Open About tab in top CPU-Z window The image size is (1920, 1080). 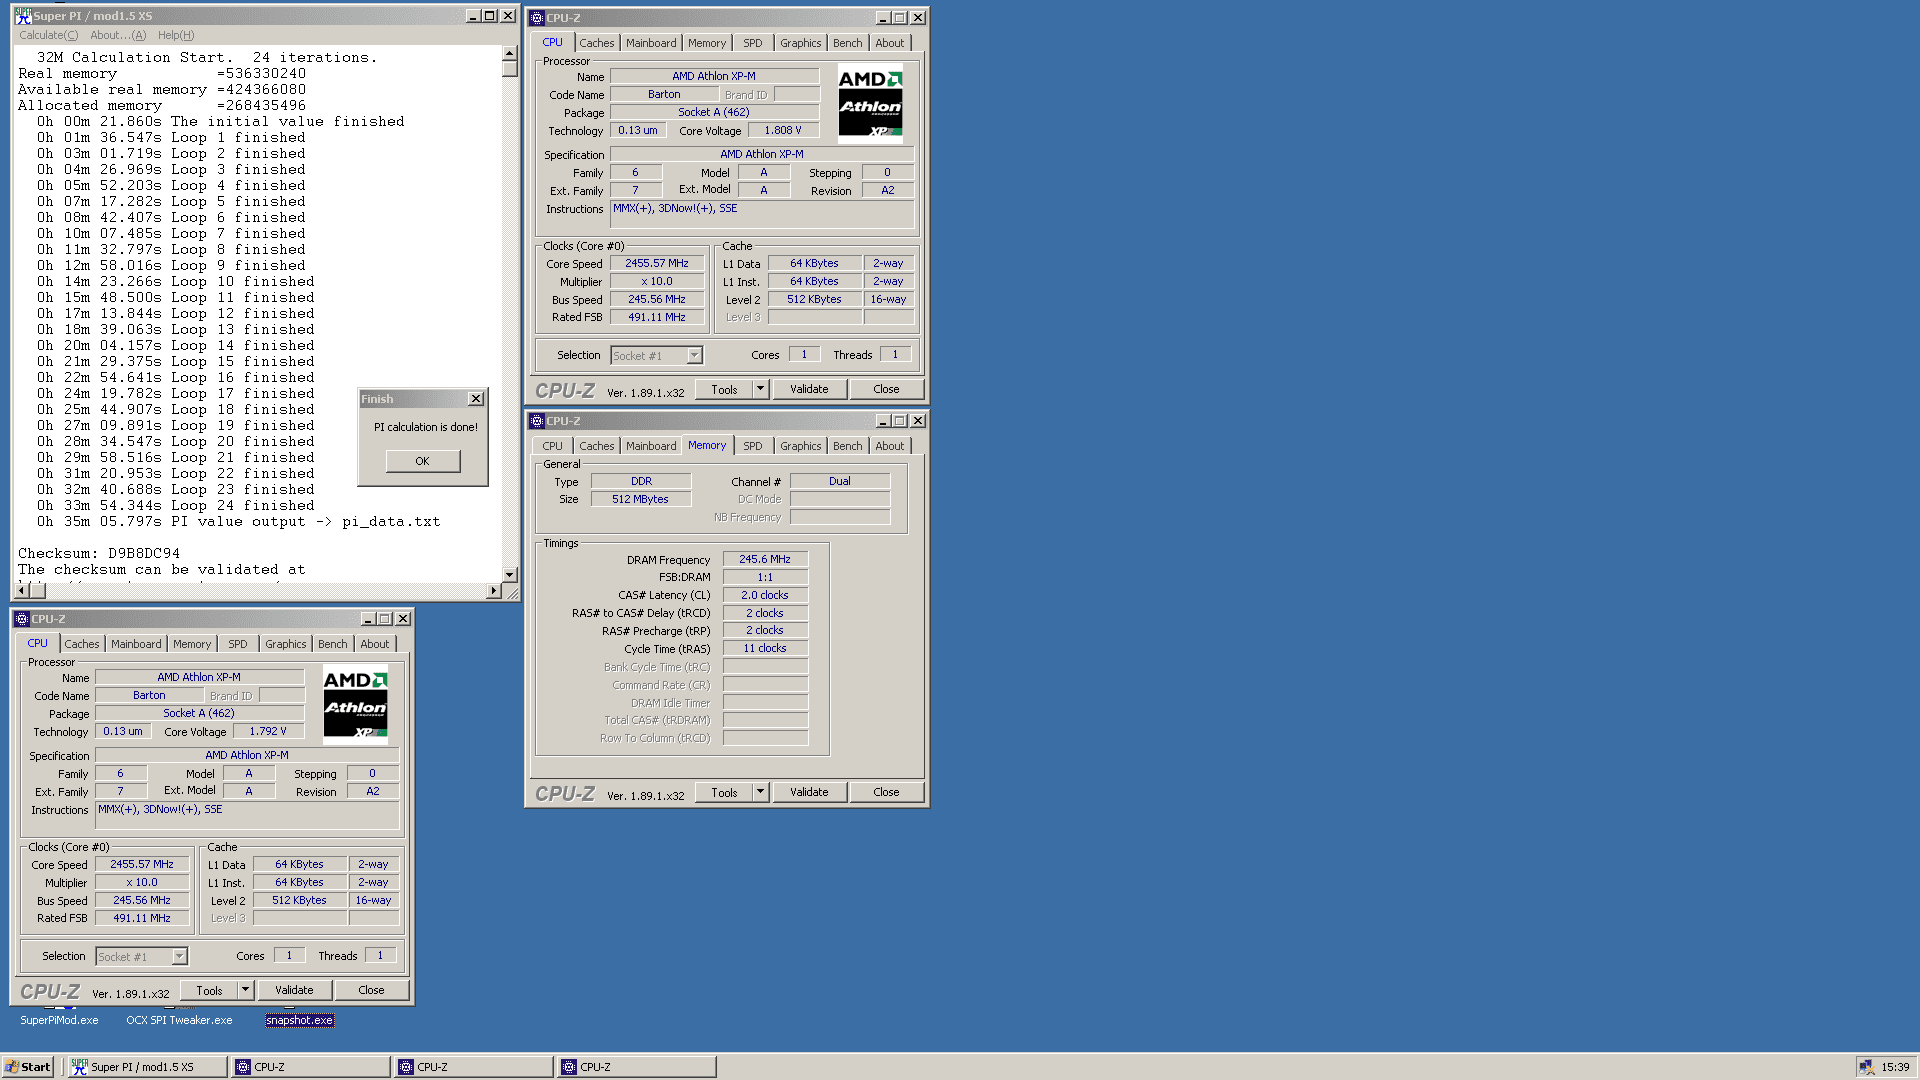point(890,43)
